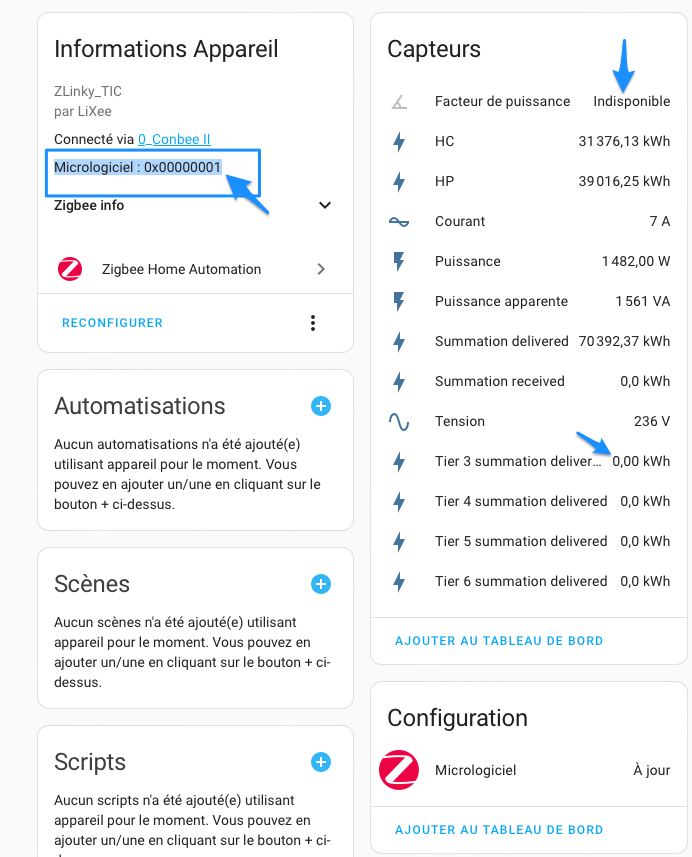Open the Summation delivered sensor row
This screenshot has height=857, width=692.
tap(529, 342)
